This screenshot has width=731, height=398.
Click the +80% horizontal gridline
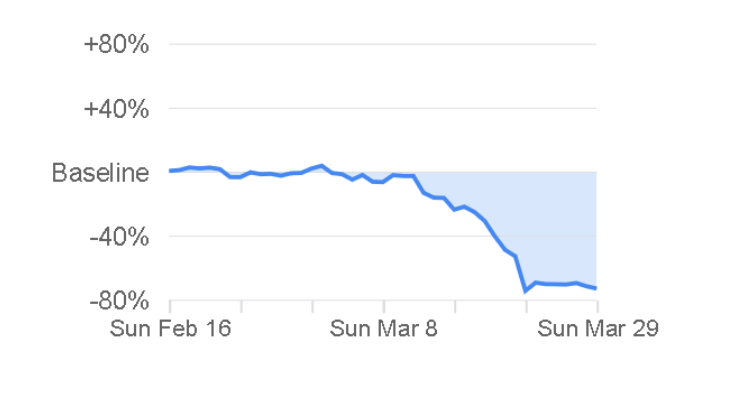click(x=382, y=44)
